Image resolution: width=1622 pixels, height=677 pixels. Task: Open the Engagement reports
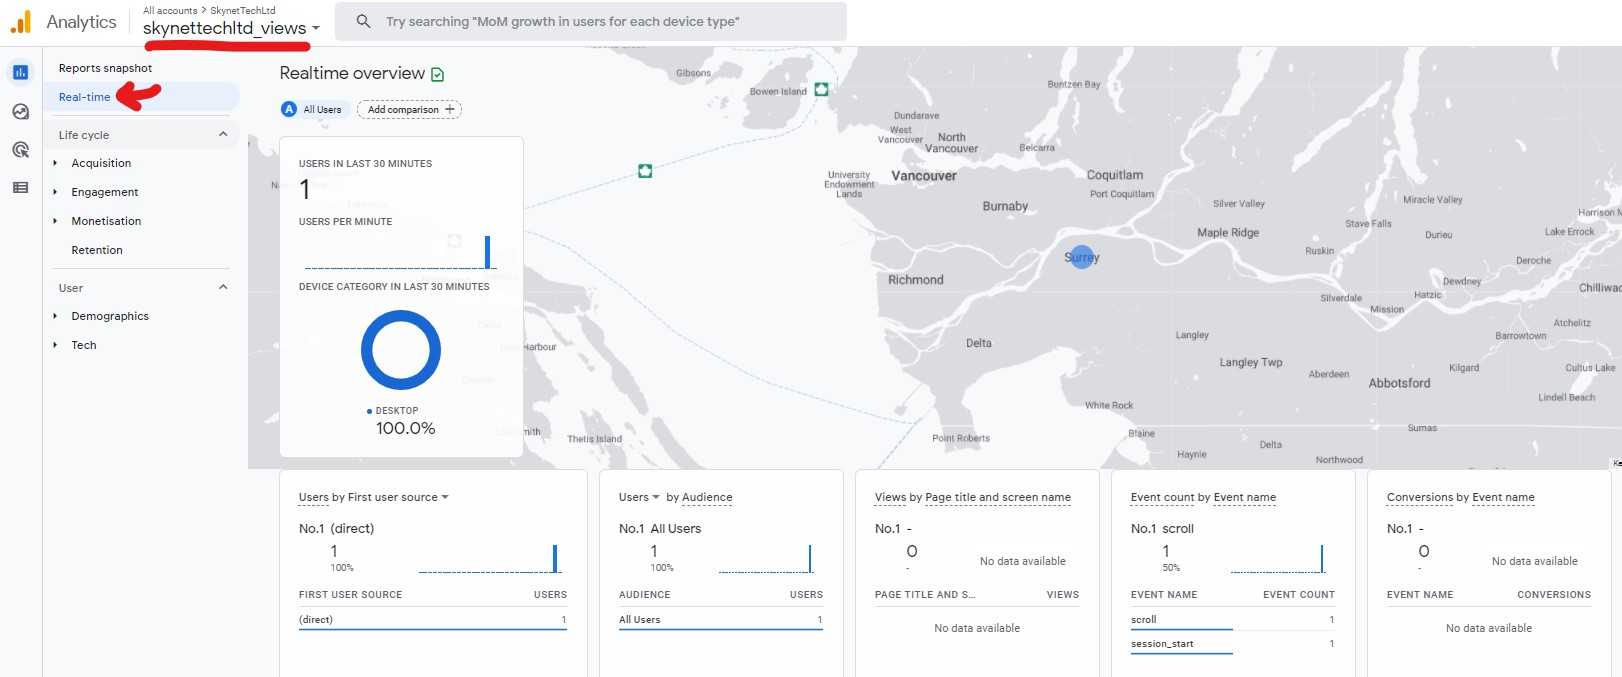tap(105, 192)
